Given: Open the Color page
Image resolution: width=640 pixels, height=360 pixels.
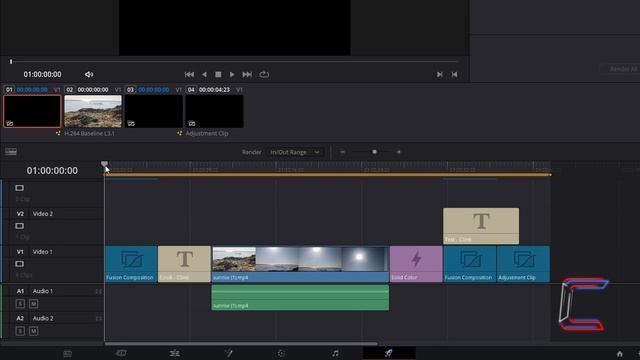Looking at the screenshot, I should coord(281,353).
